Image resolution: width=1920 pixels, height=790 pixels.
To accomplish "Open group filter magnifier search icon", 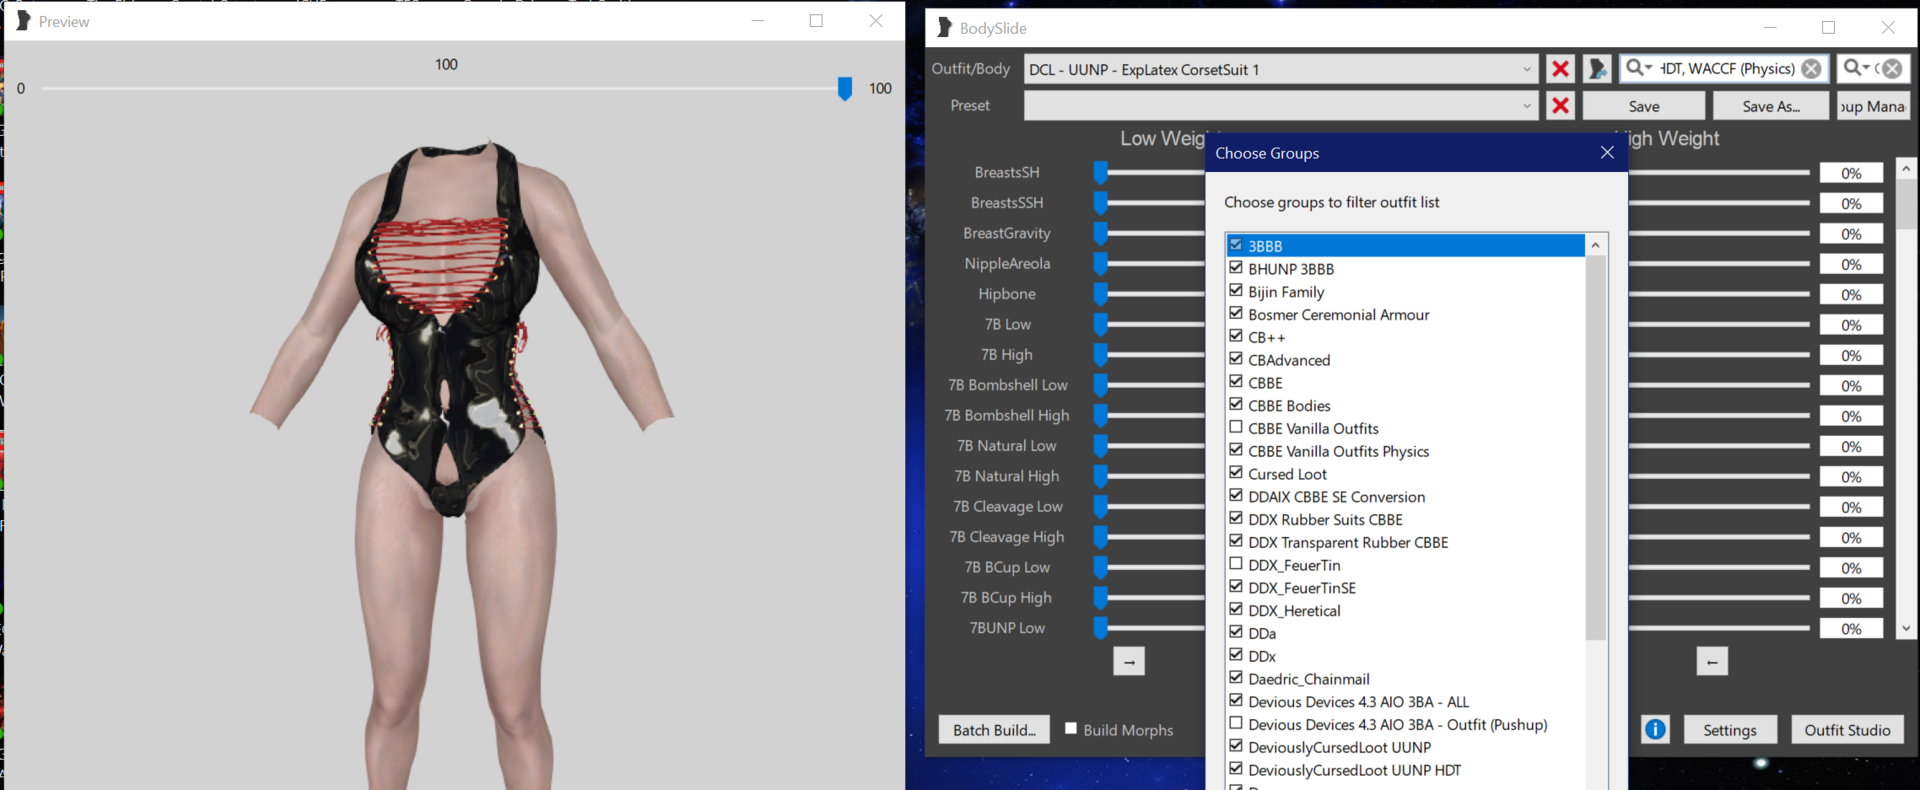I will coord(1639,68).
